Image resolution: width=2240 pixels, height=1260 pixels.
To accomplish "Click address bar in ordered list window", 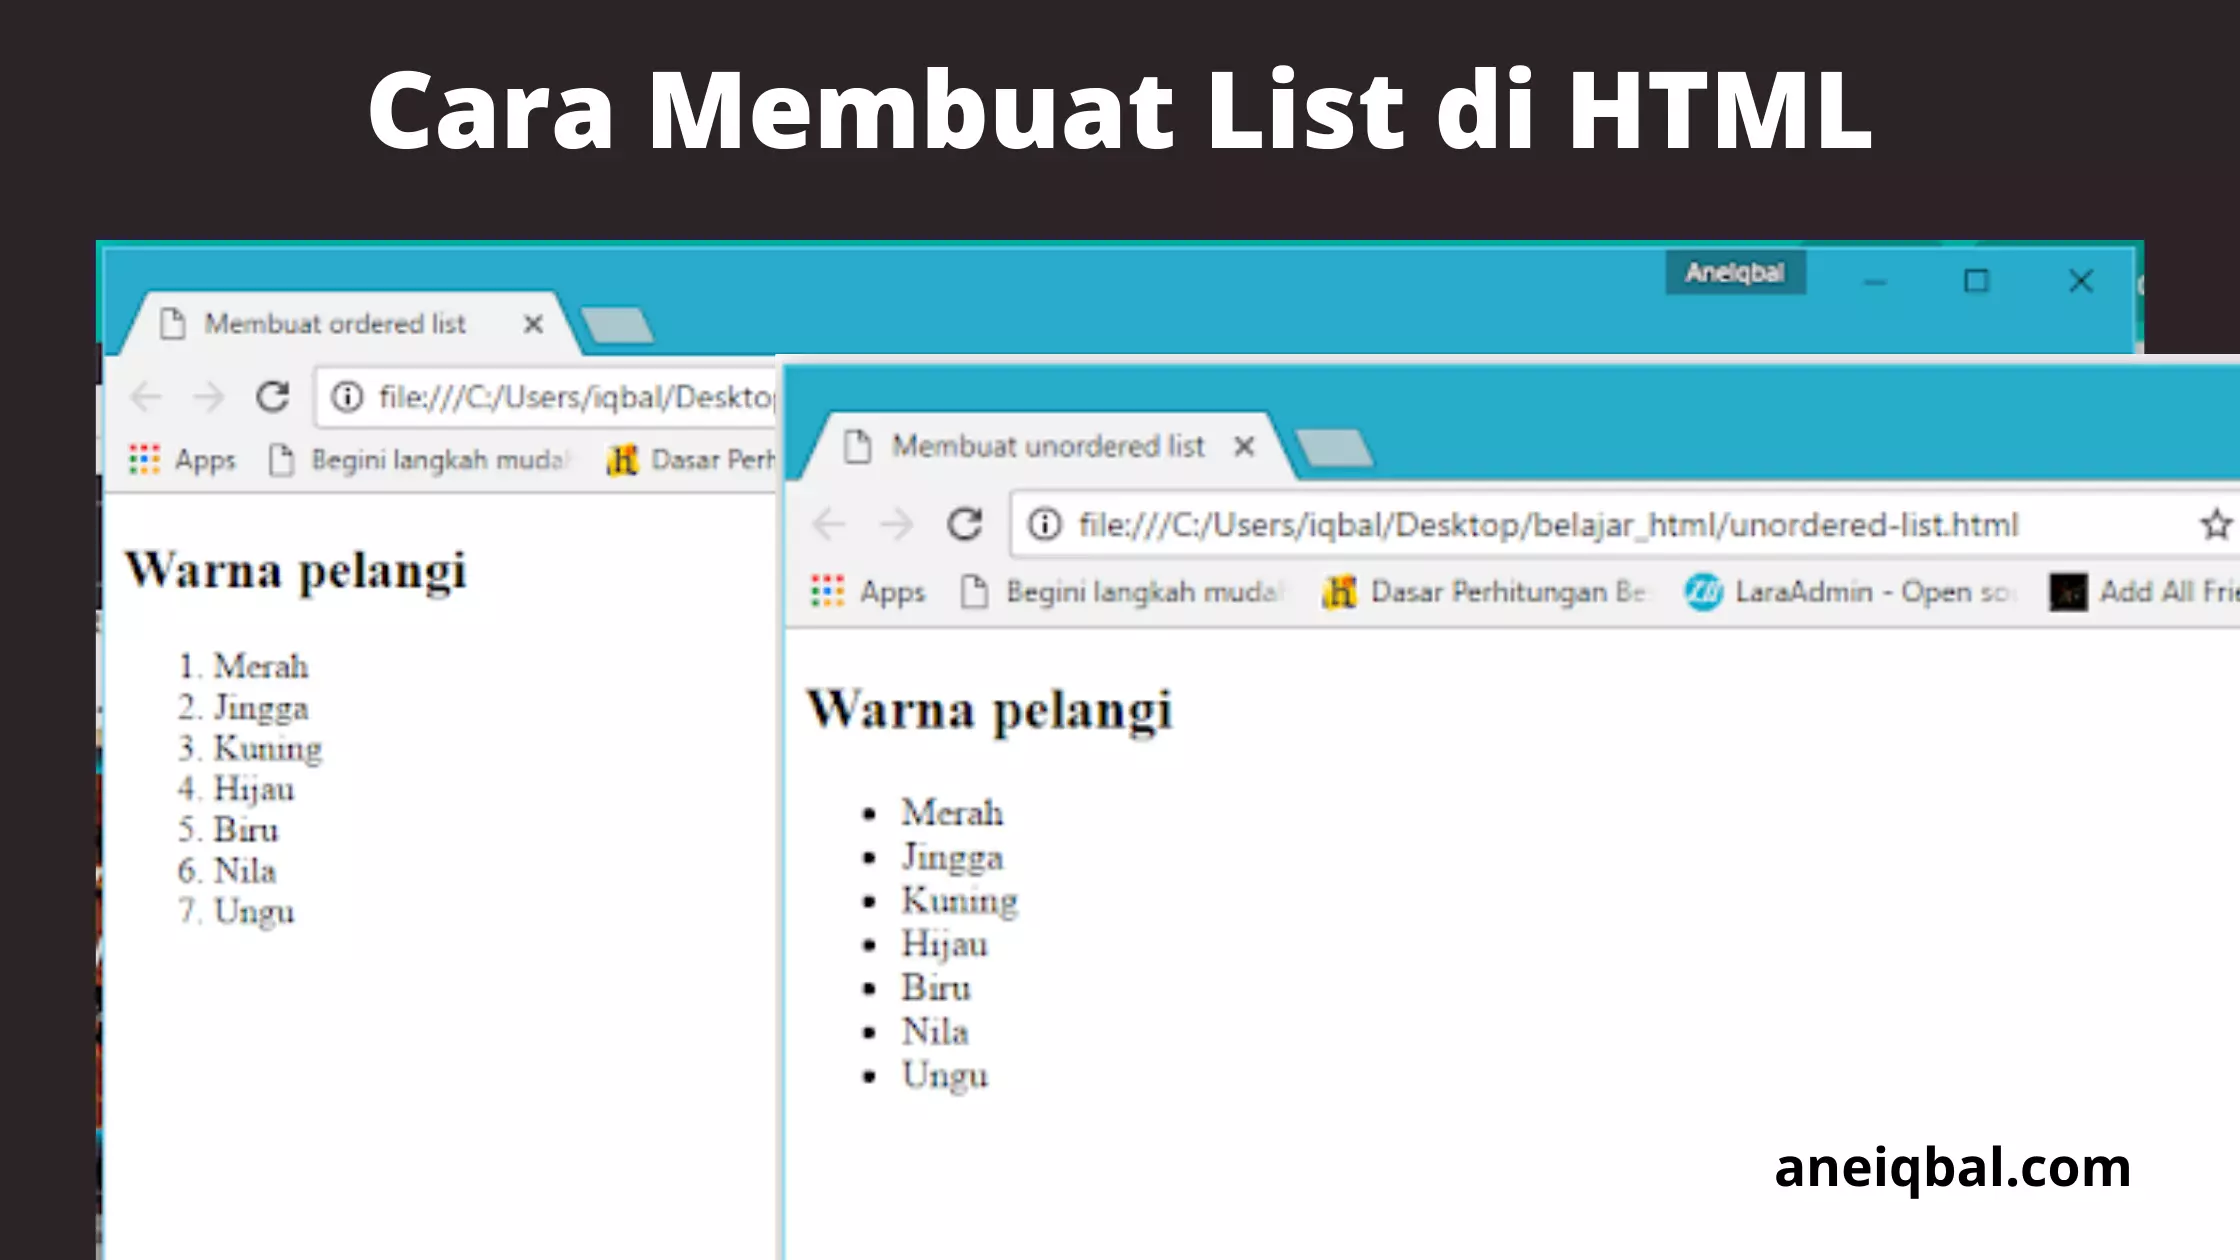I will pos(546,397).
